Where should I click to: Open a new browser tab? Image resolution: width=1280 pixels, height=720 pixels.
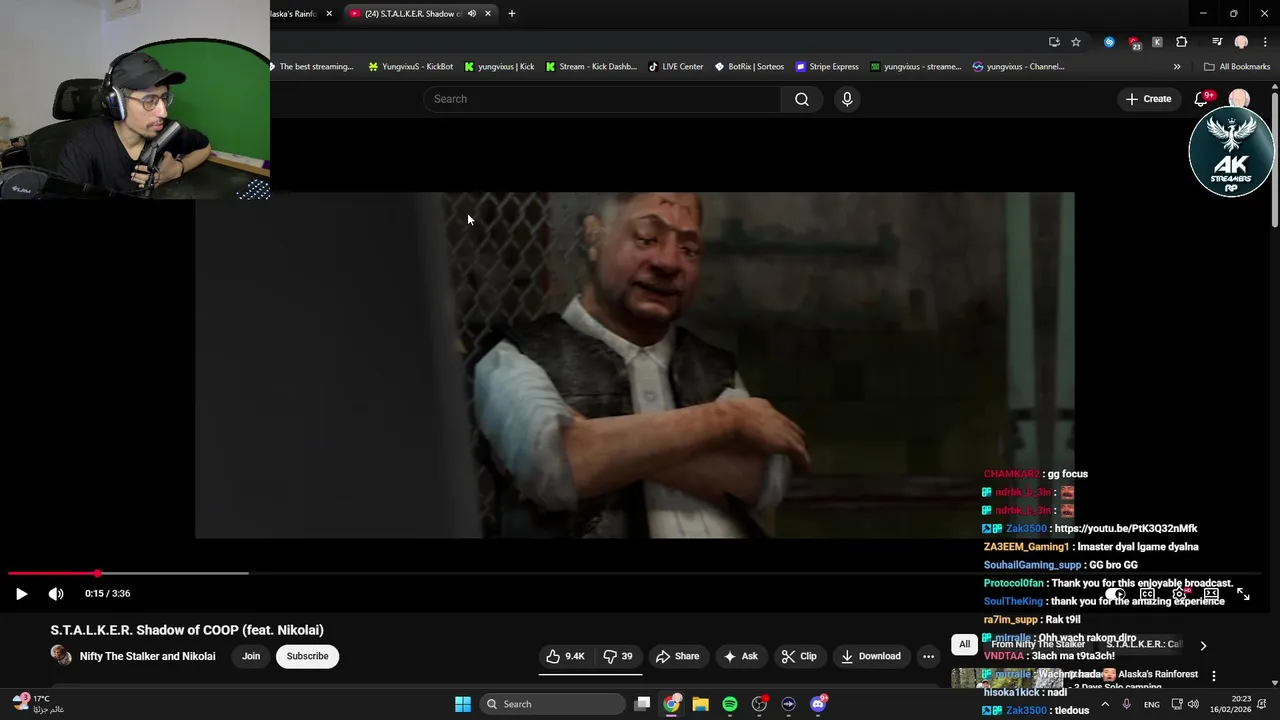pyautogui.click(x=512, y=13)
